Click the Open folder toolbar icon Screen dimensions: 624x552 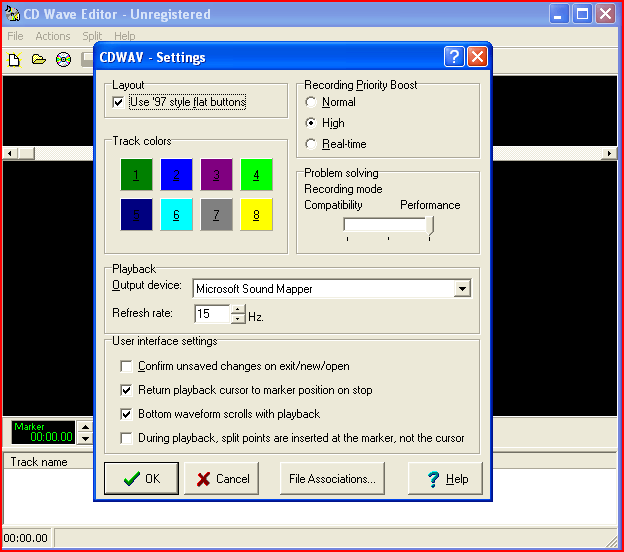[x=39, y=60]
